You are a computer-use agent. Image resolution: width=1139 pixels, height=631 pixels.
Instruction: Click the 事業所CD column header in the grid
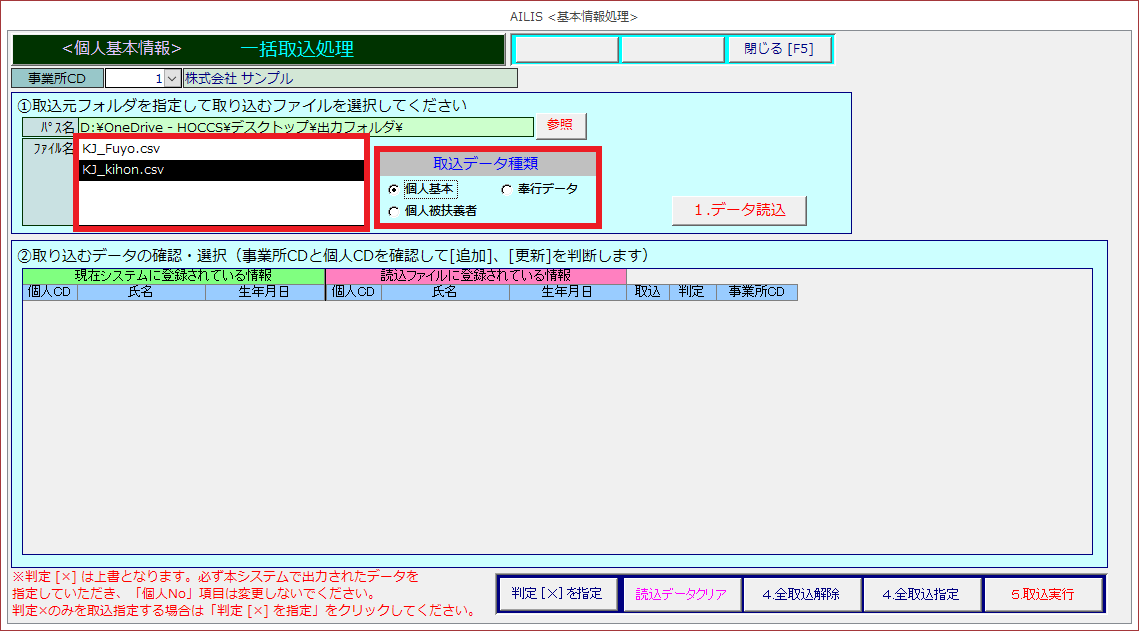coord(757,292)
